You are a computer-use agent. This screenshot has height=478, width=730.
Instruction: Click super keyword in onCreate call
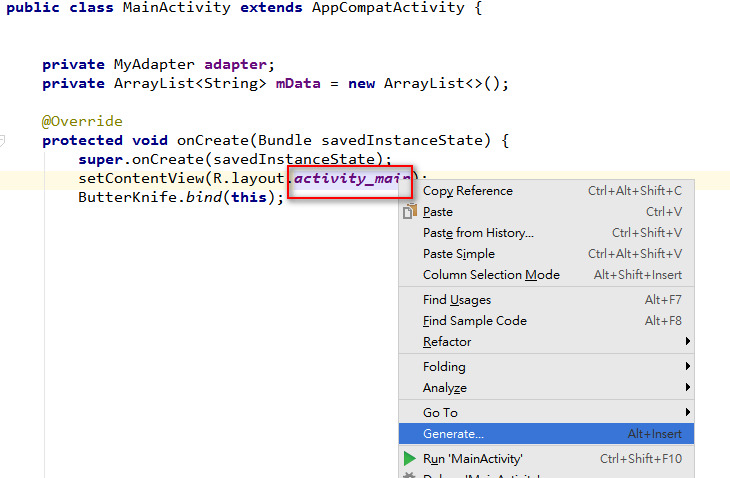pyautogui.click(x=101, y=160)
